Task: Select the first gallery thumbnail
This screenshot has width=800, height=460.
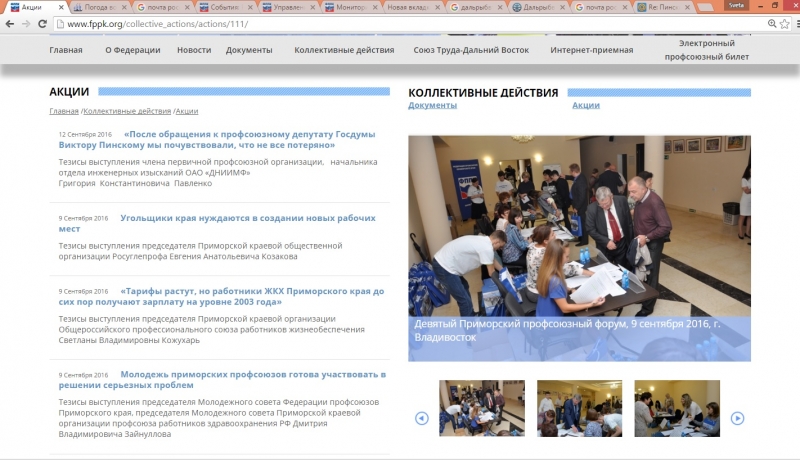Action: [x=482, y=408]
